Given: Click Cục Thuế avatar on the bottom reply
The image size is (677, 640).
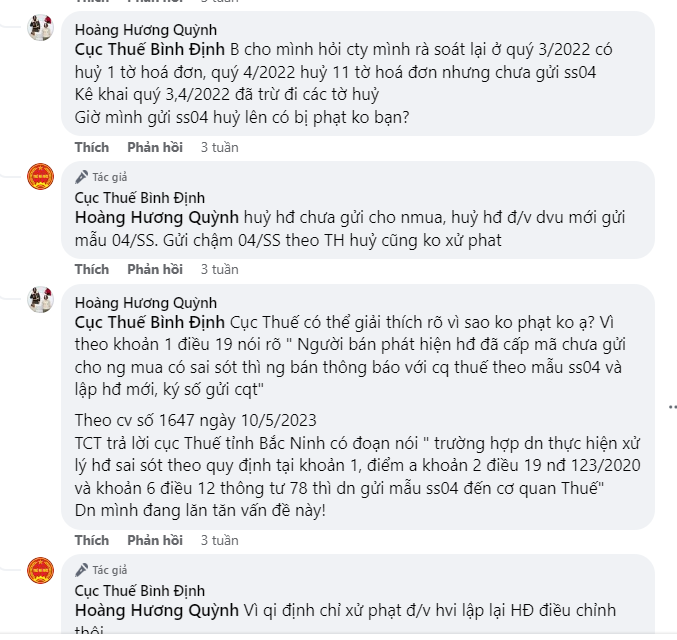Looking at the screenshot, I should [40, 571].
